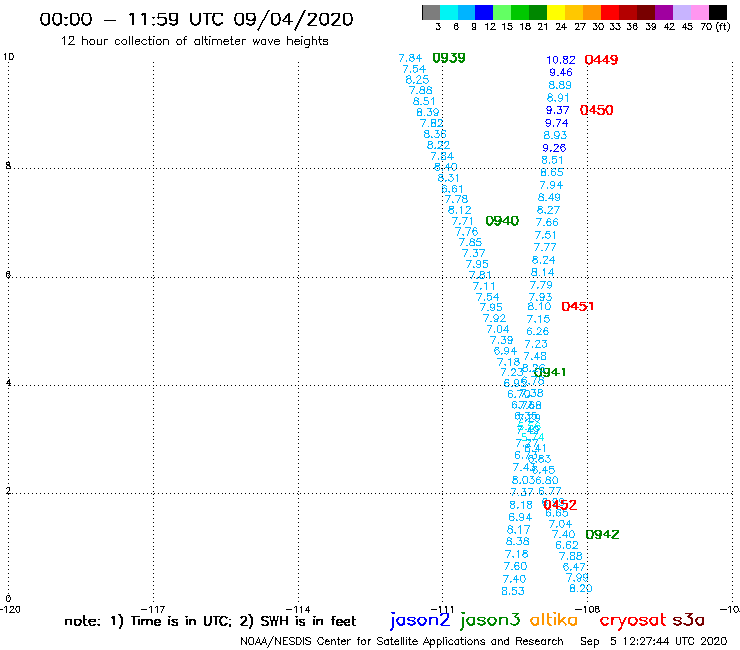
Task: Click the 12 hour collection subtitle
Action: pos(194,41)
